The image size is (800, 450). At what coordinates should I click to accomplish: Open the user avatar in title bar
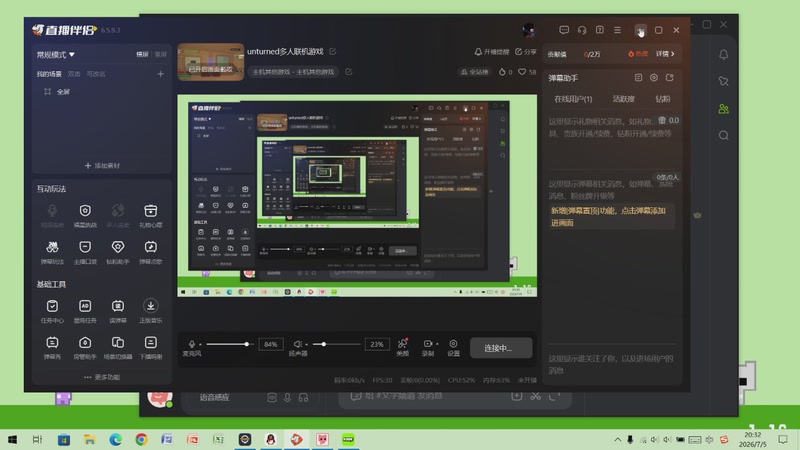point(529,30)
